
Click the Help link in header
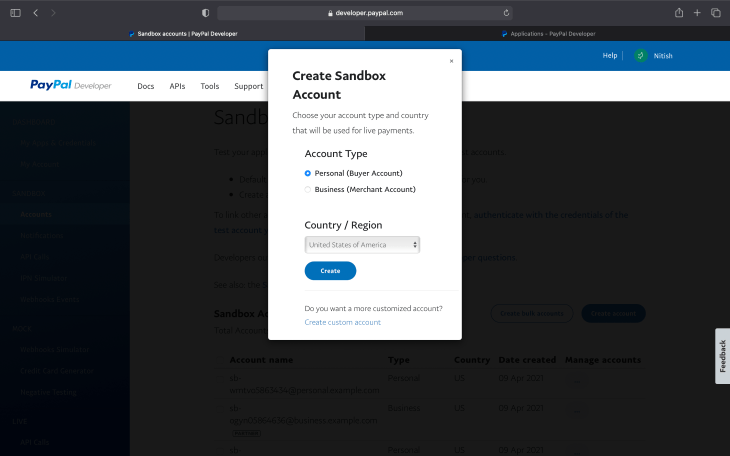(x=609, y=55)
